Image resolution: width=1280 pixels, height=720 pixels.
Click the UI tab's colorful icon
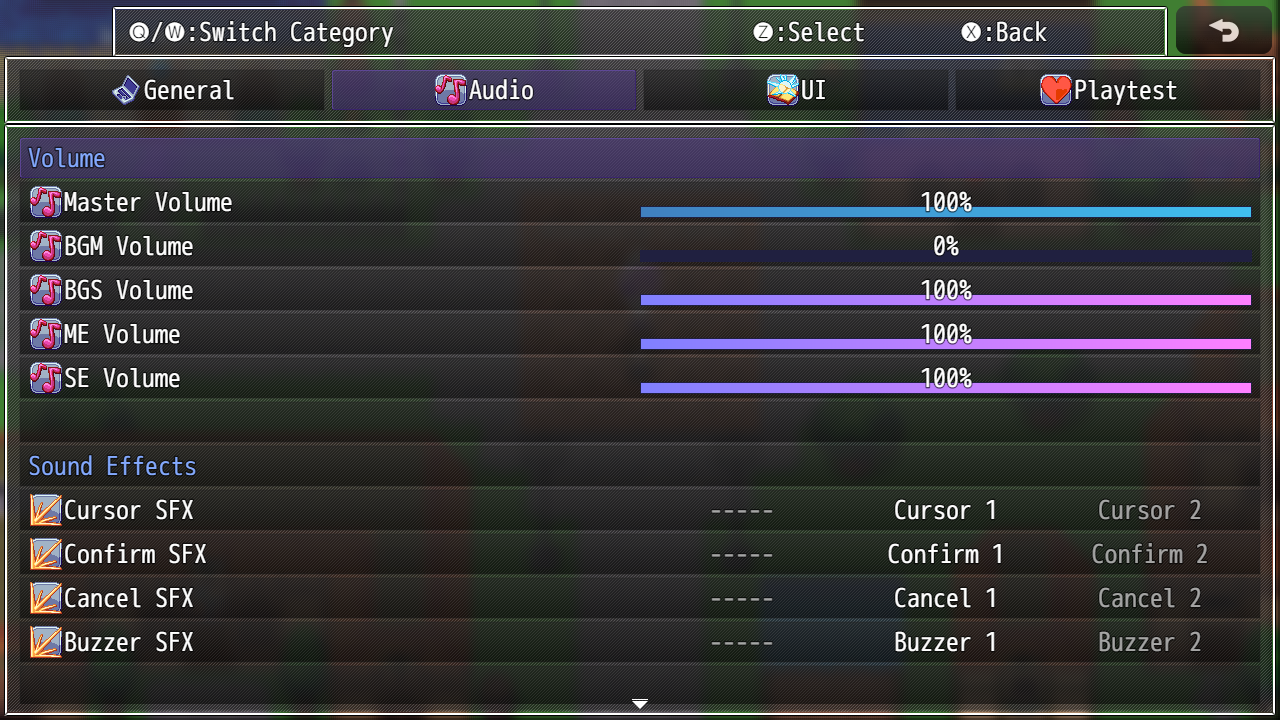(x=782, y=90)
